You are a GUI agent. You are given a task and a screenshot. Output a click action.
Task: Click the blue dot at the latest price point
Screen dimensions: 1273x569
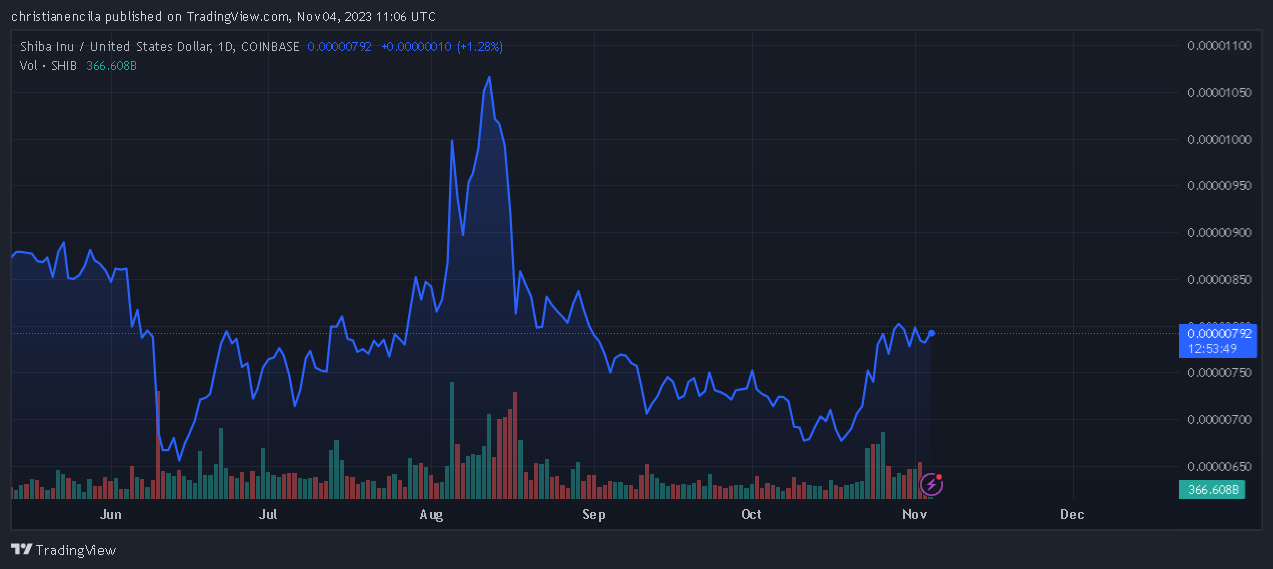click(931, 333)
